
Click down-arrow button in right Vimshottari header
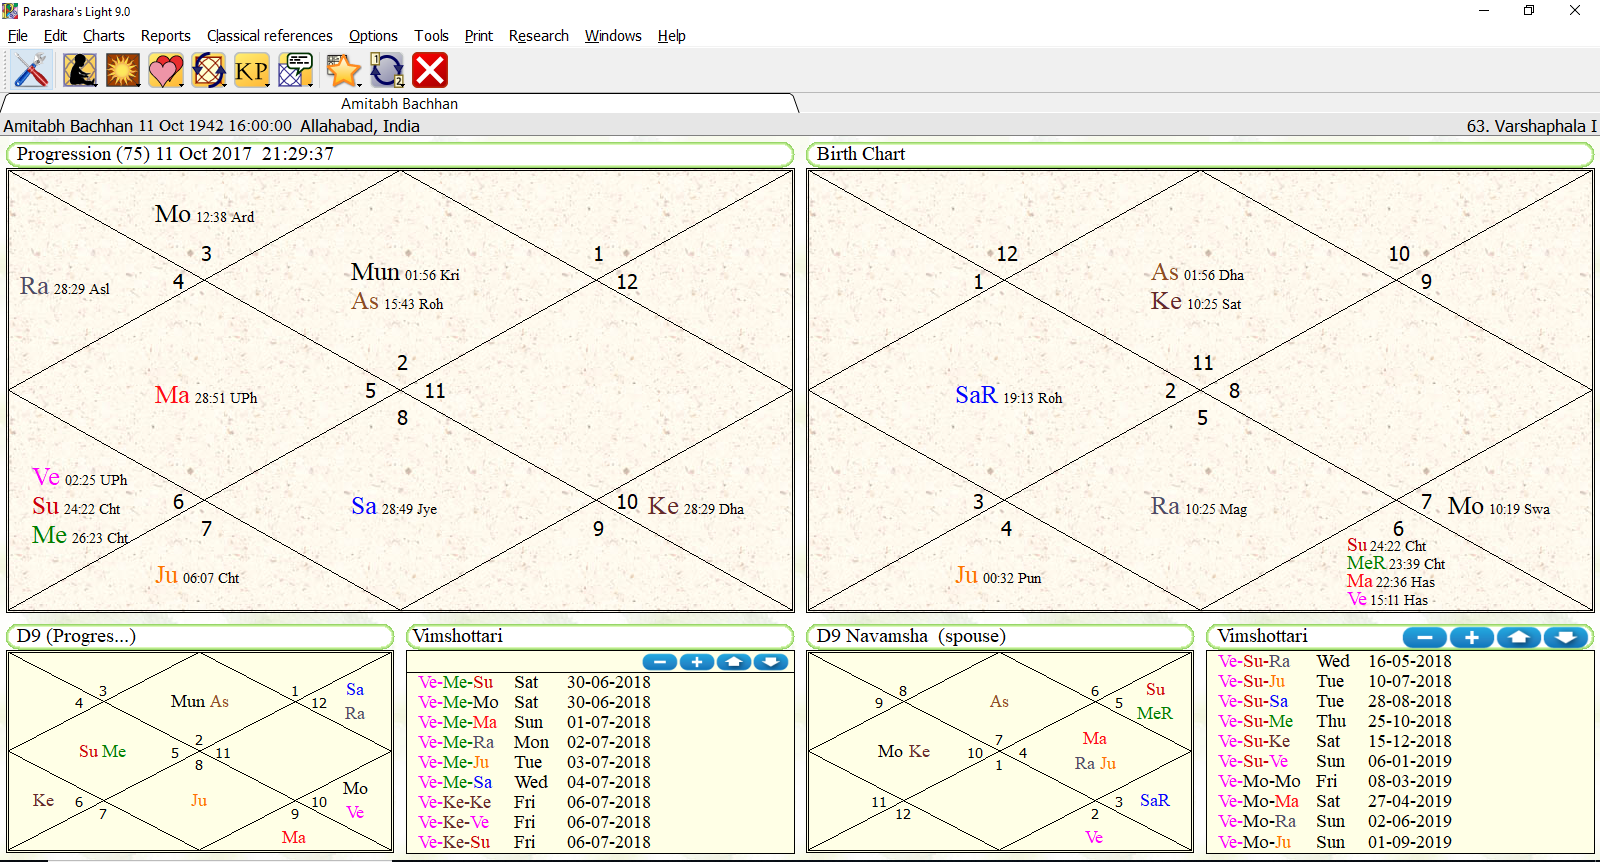[1566, 637]
